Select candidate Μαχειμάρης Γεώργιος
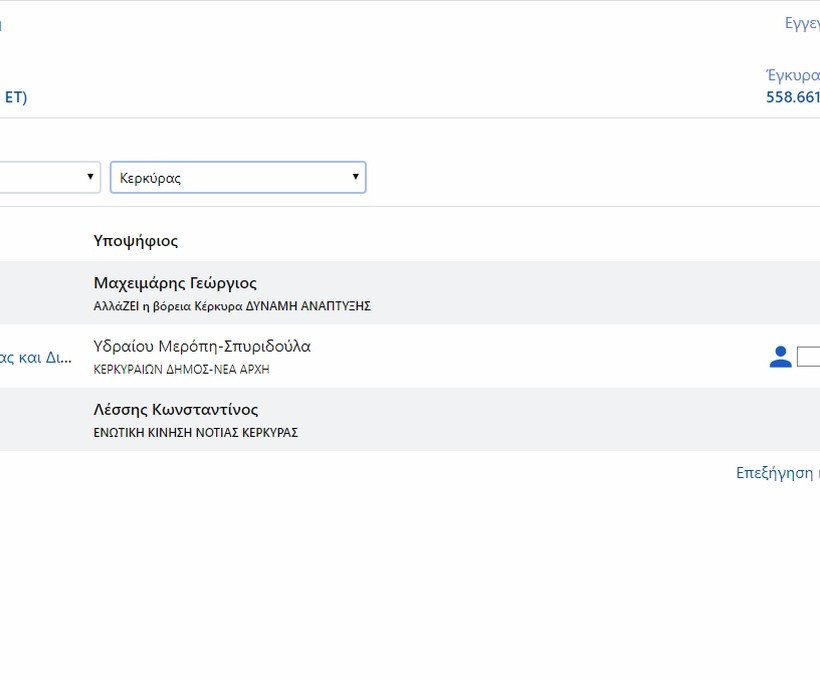820x680 pixels. (x=175, y=283)
